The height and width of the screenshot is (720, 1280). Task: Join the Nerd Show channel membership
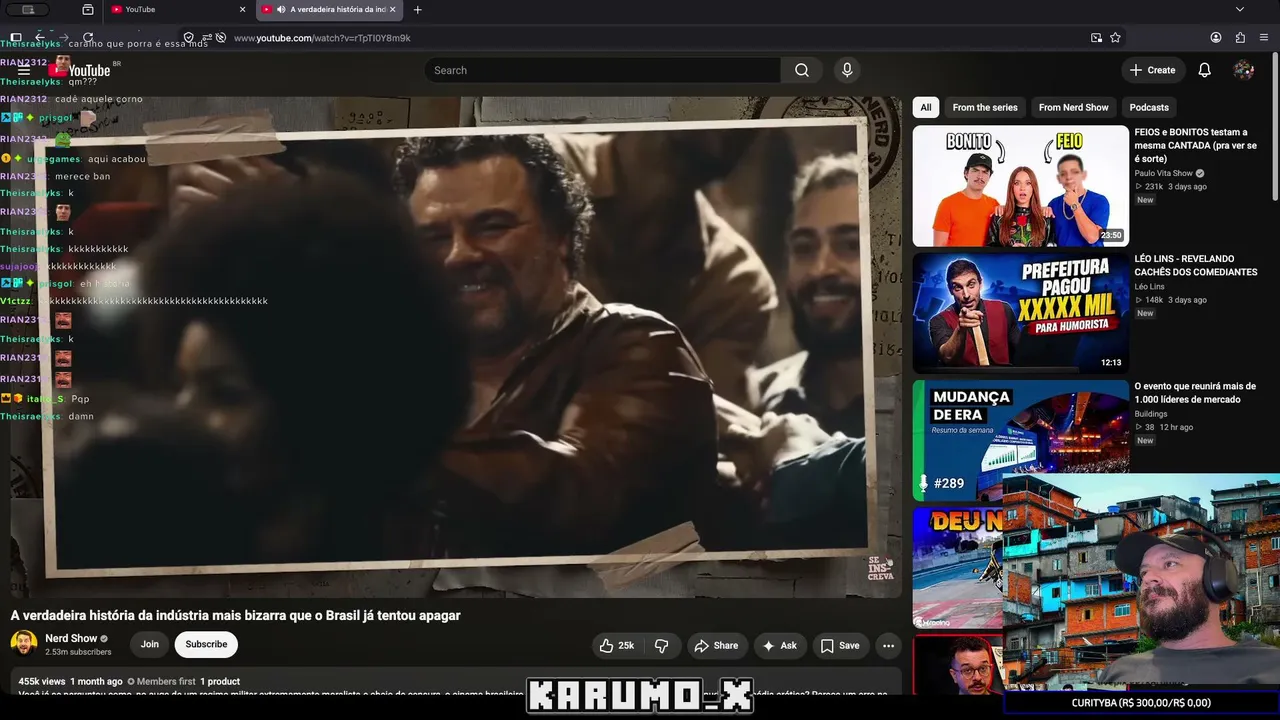(150, 645)
